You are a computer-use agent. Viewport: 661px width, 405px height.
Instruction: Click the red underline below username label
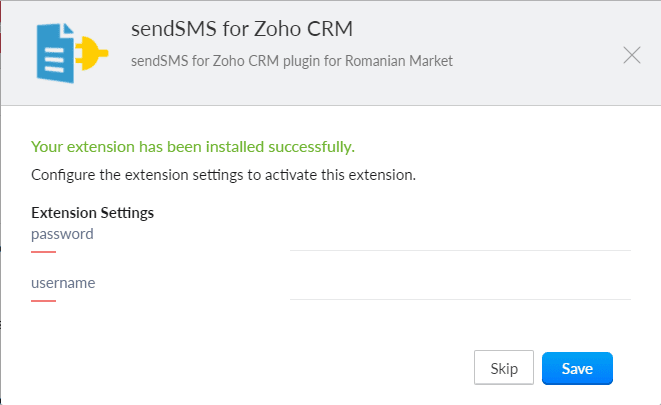click(x=43, y=301)
